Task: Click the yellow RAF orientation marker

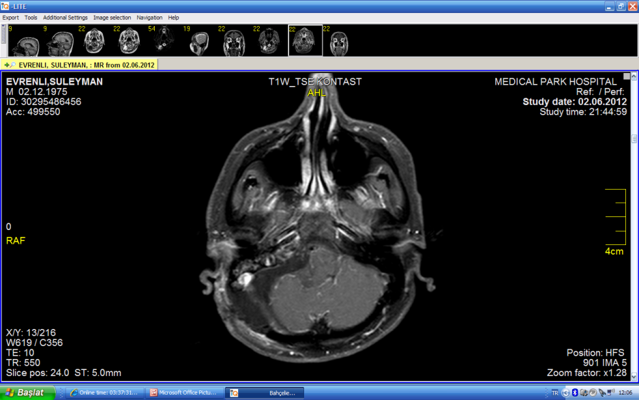Action: coord(15,241)
